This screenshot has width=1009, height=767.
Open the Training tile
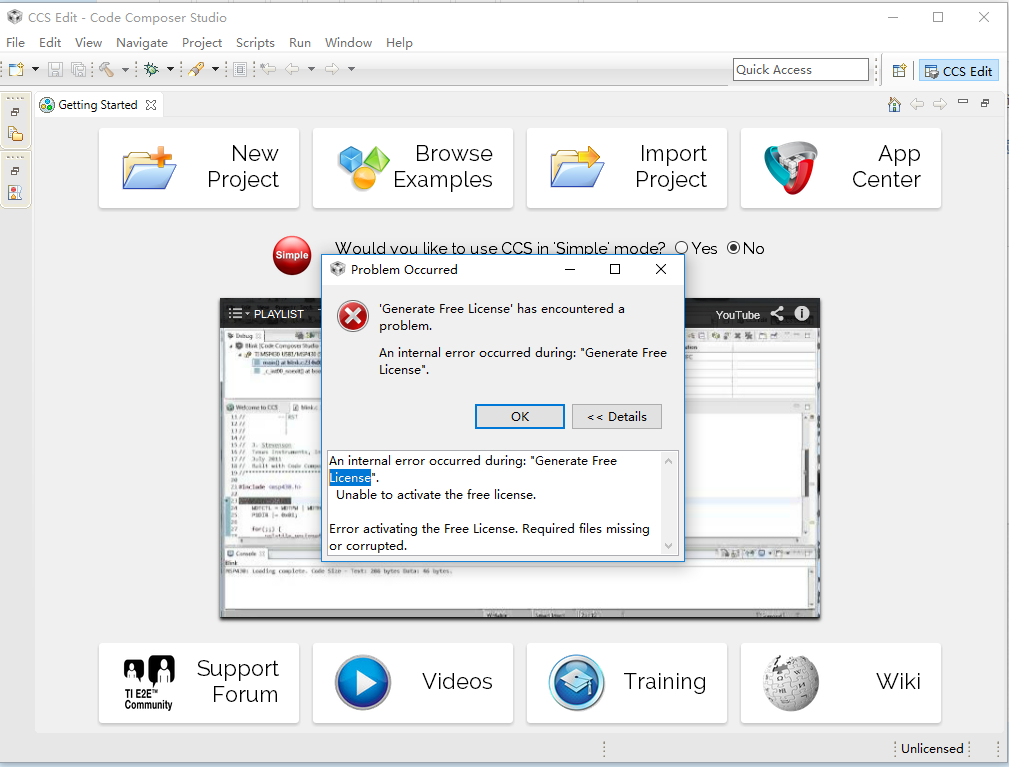[x=627, y=683]
